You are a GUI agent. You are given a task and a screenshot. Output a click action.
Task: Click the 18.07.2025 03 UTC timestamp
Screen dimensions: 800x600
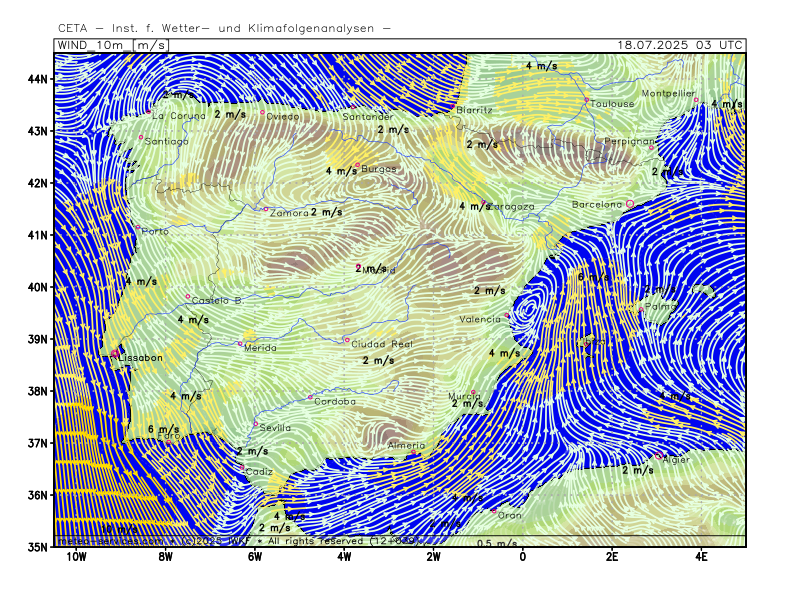click(680, 45)
